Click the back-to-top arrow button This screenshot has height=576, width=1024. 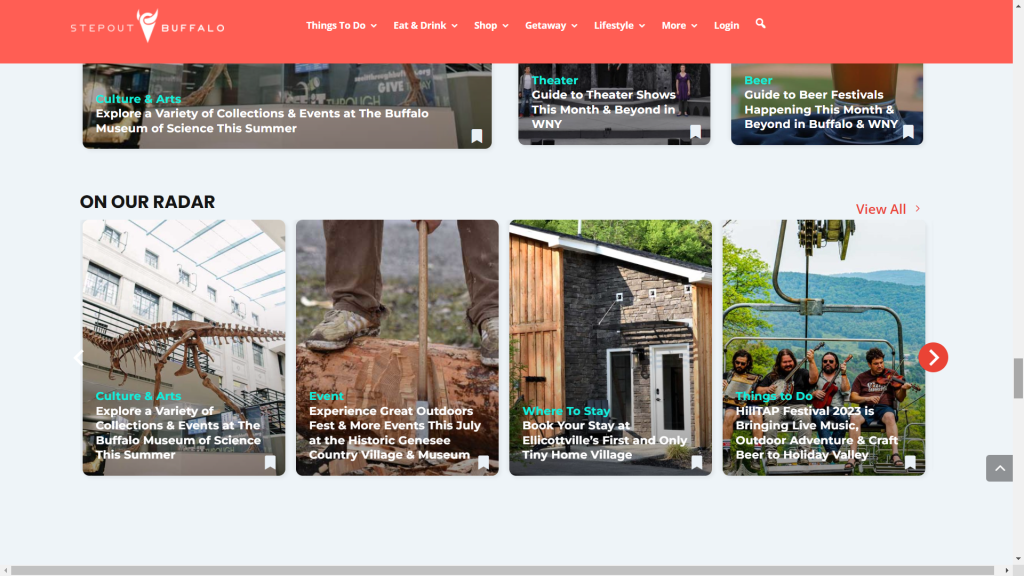coord(999,468)
